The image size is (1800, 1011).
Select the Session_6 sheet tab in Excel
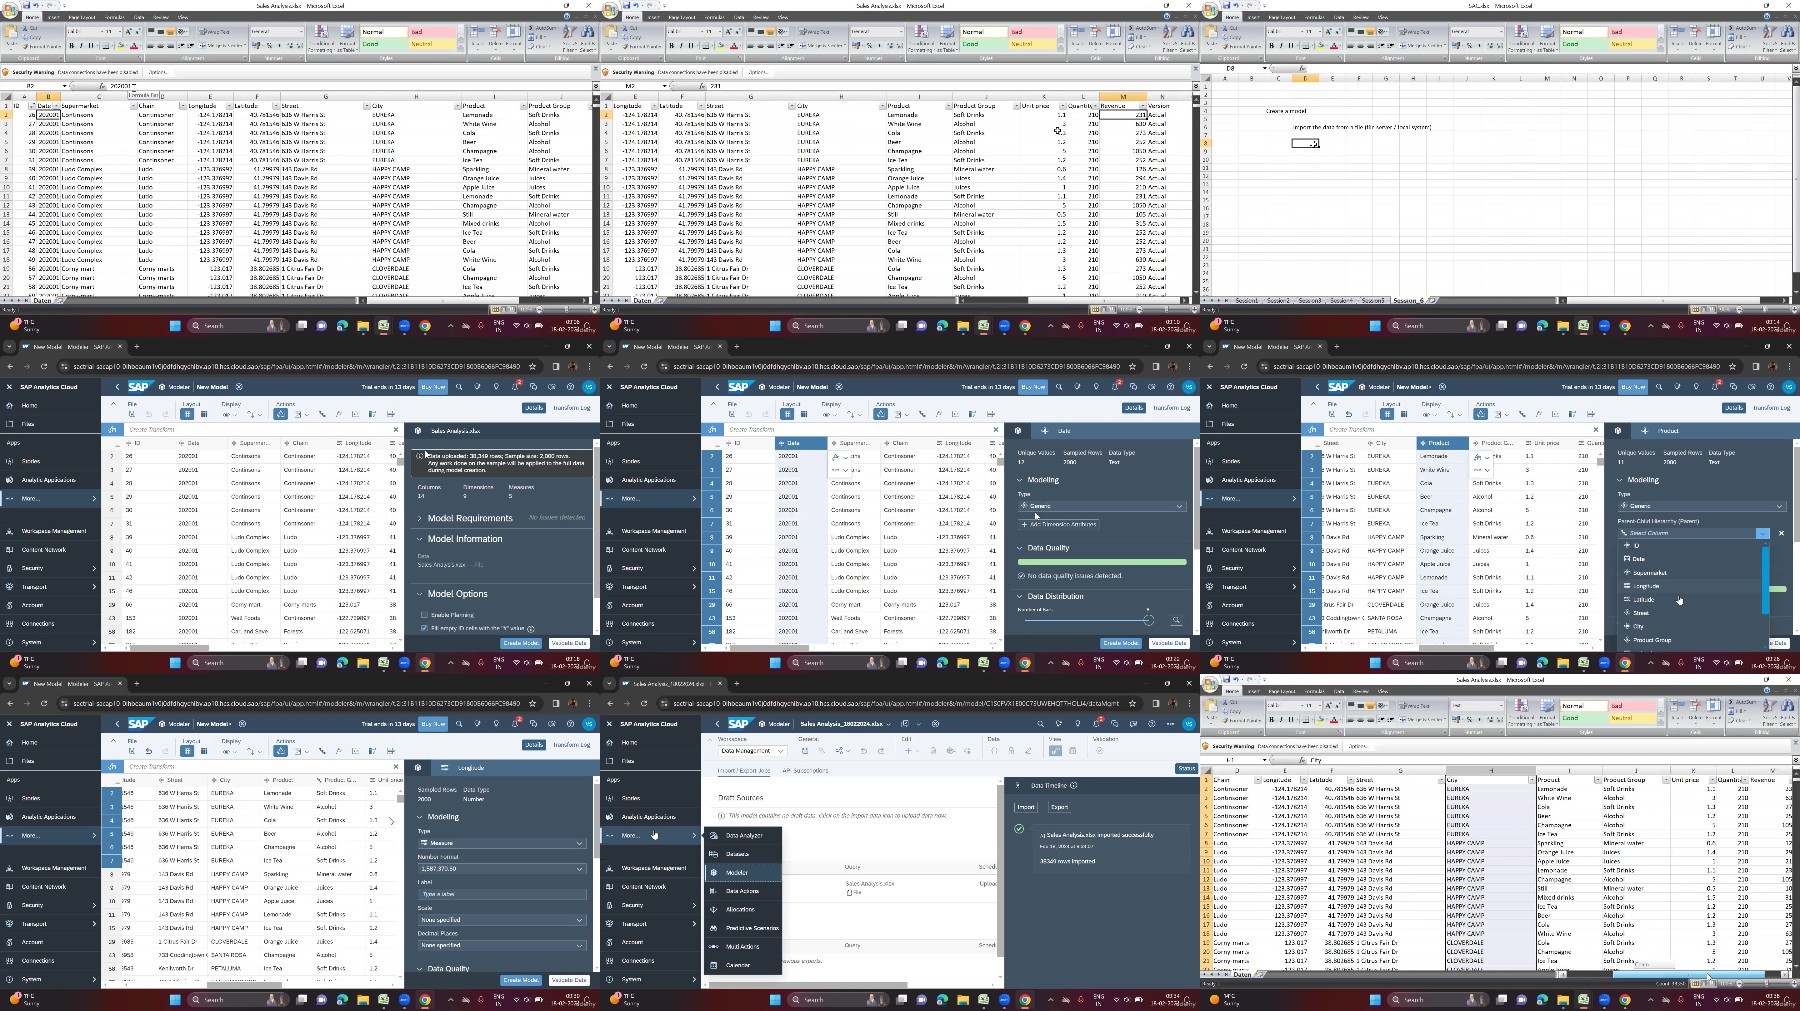point(1408,300)
